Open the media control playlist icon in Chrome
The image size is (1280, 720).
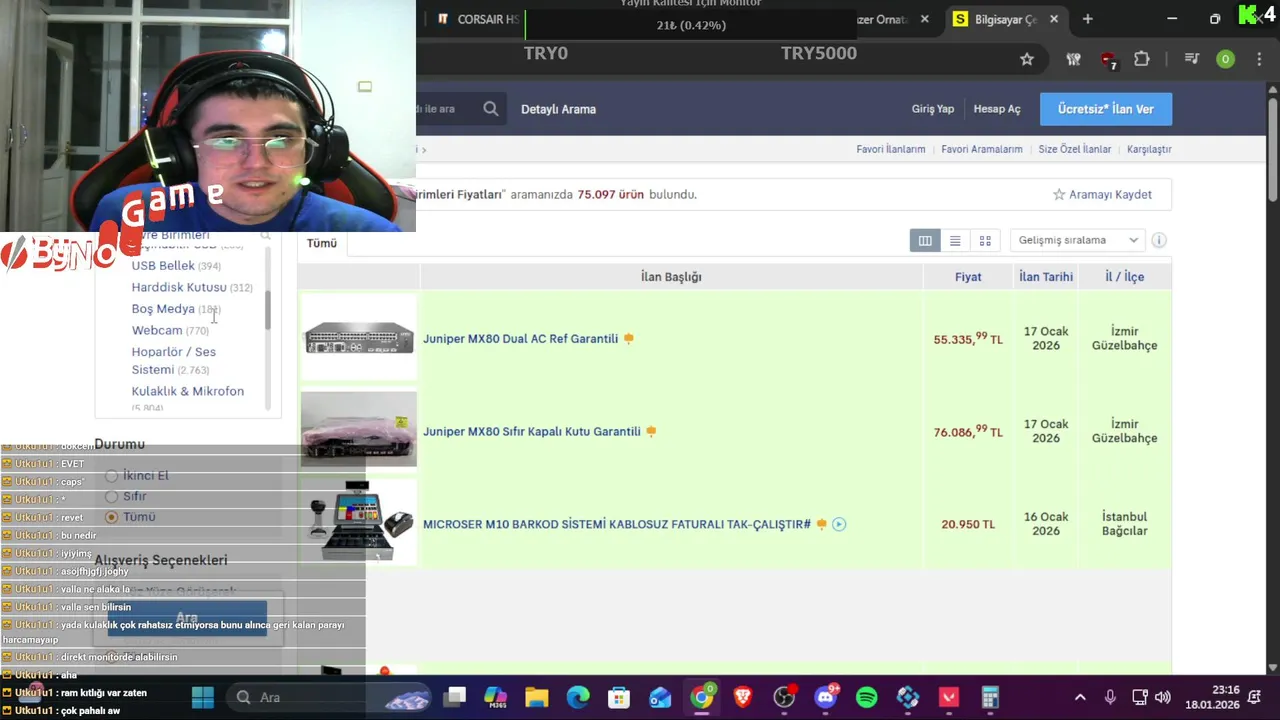1191,59
